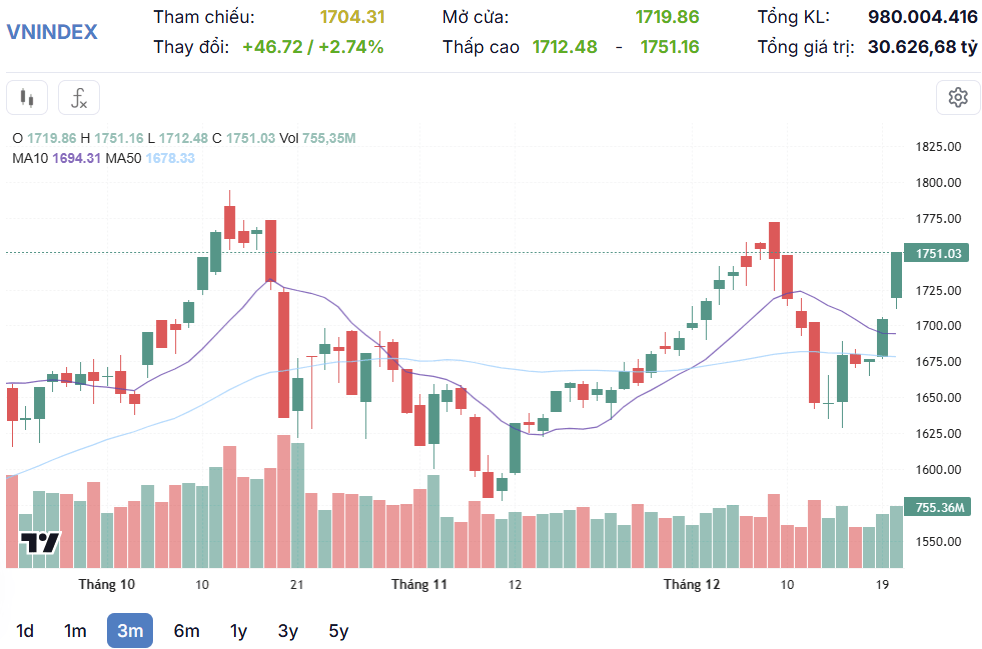
Task: Click the Tháng 10 time axis marker
Action: [x=106, y=584]
